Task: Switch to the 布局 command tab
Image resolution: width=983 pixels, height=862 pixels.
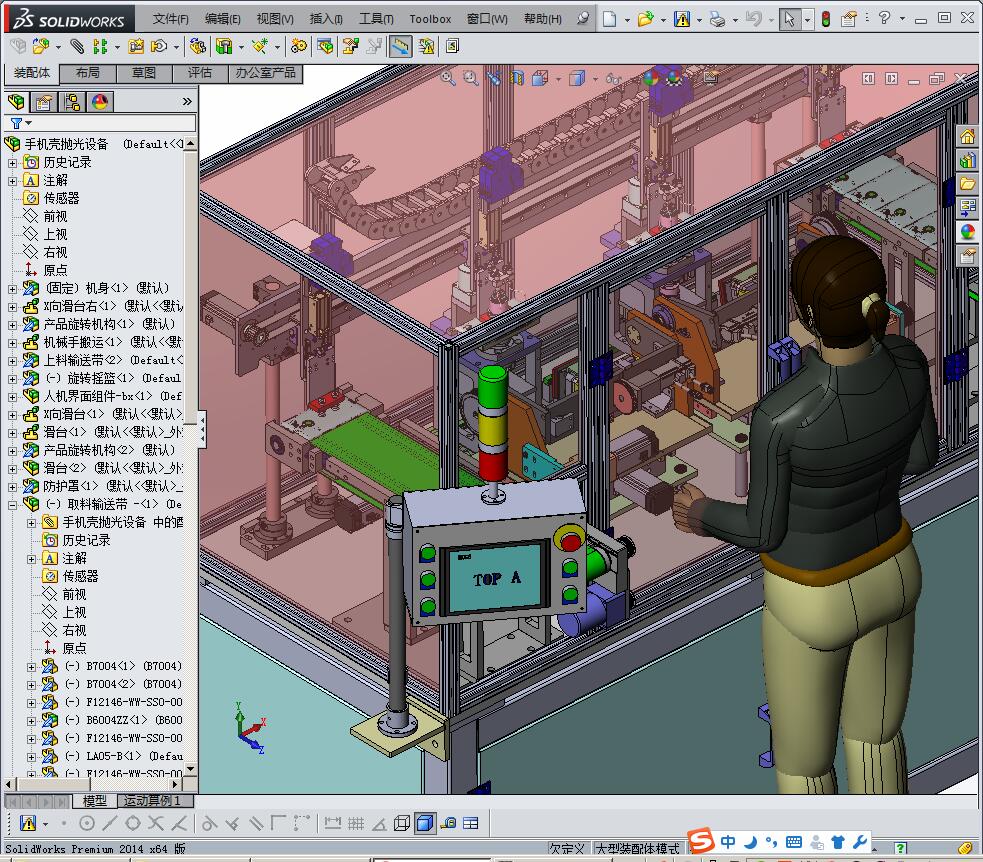Action: (x=88, y=73)
